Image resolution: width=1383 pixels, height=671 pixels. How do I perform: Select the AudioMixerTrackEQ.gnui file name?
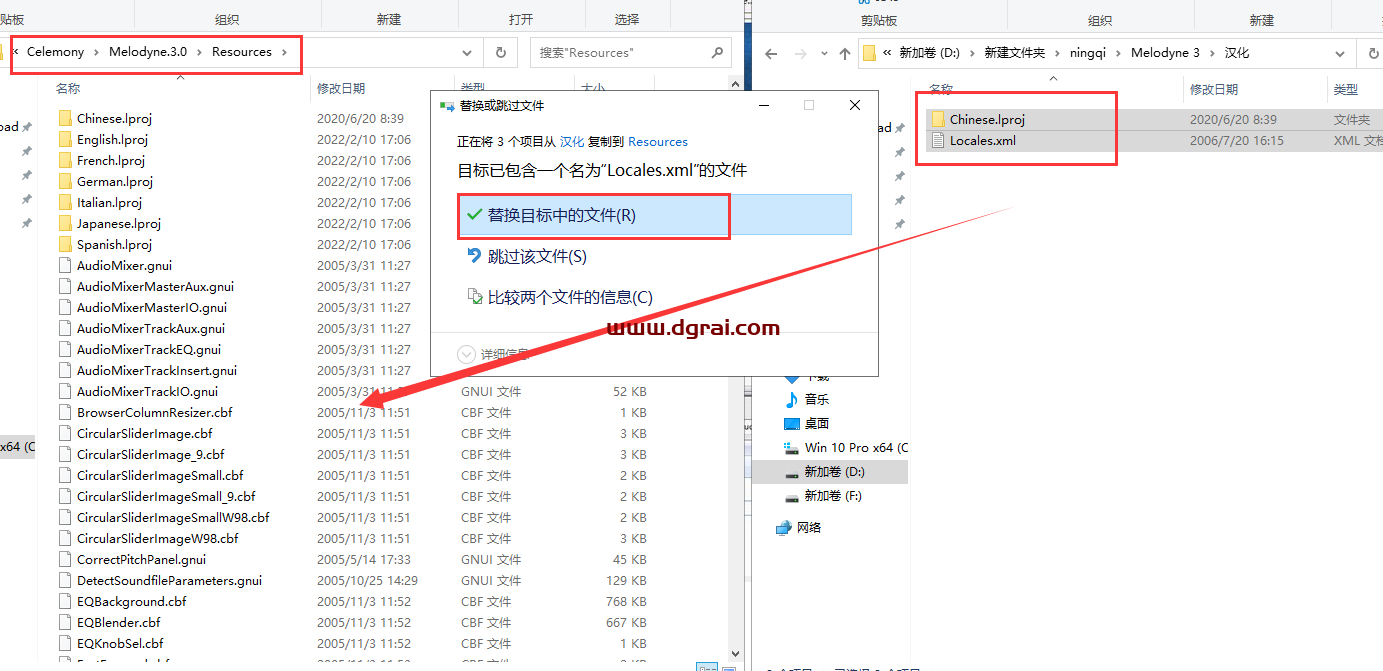tap(149, 349)
